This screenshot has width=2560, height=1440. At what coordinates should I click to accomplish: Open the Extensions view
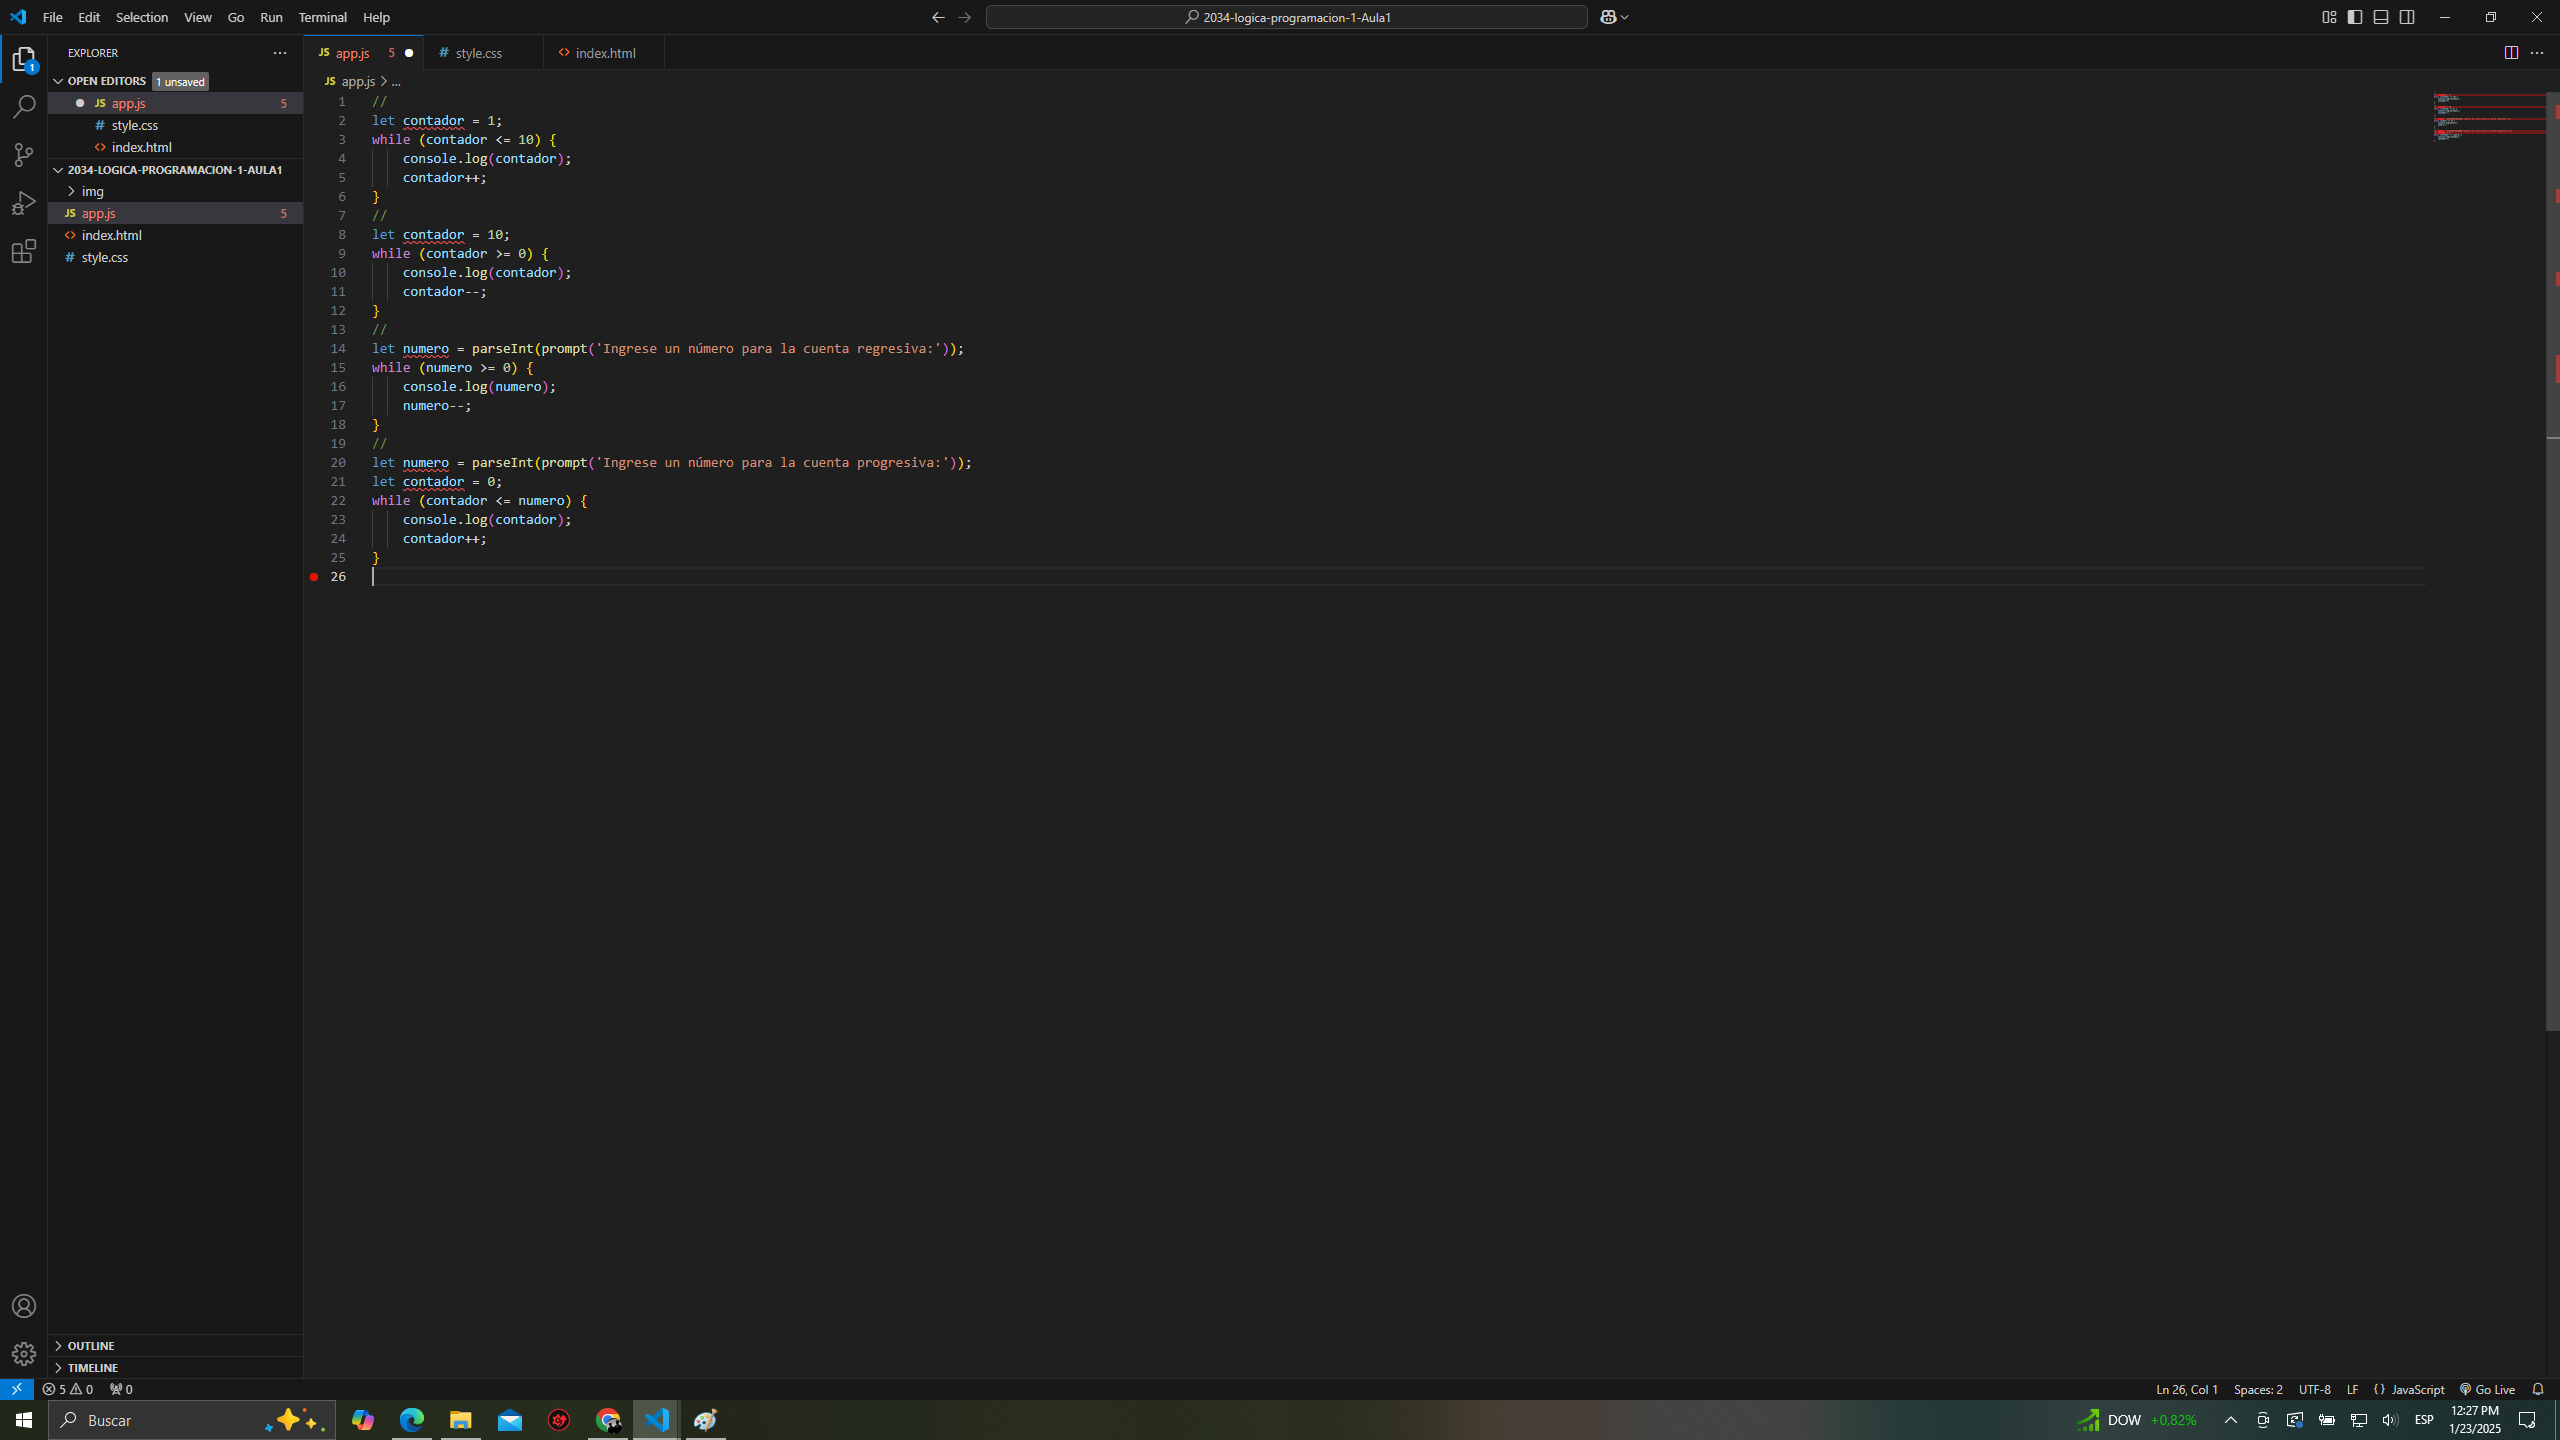(24, 251)
